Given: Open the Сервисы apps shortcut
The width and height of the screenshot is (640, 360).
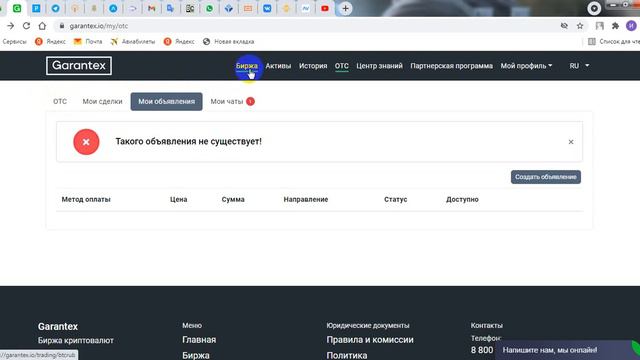Looking at the screenshot, I should (x=14, y=42).
